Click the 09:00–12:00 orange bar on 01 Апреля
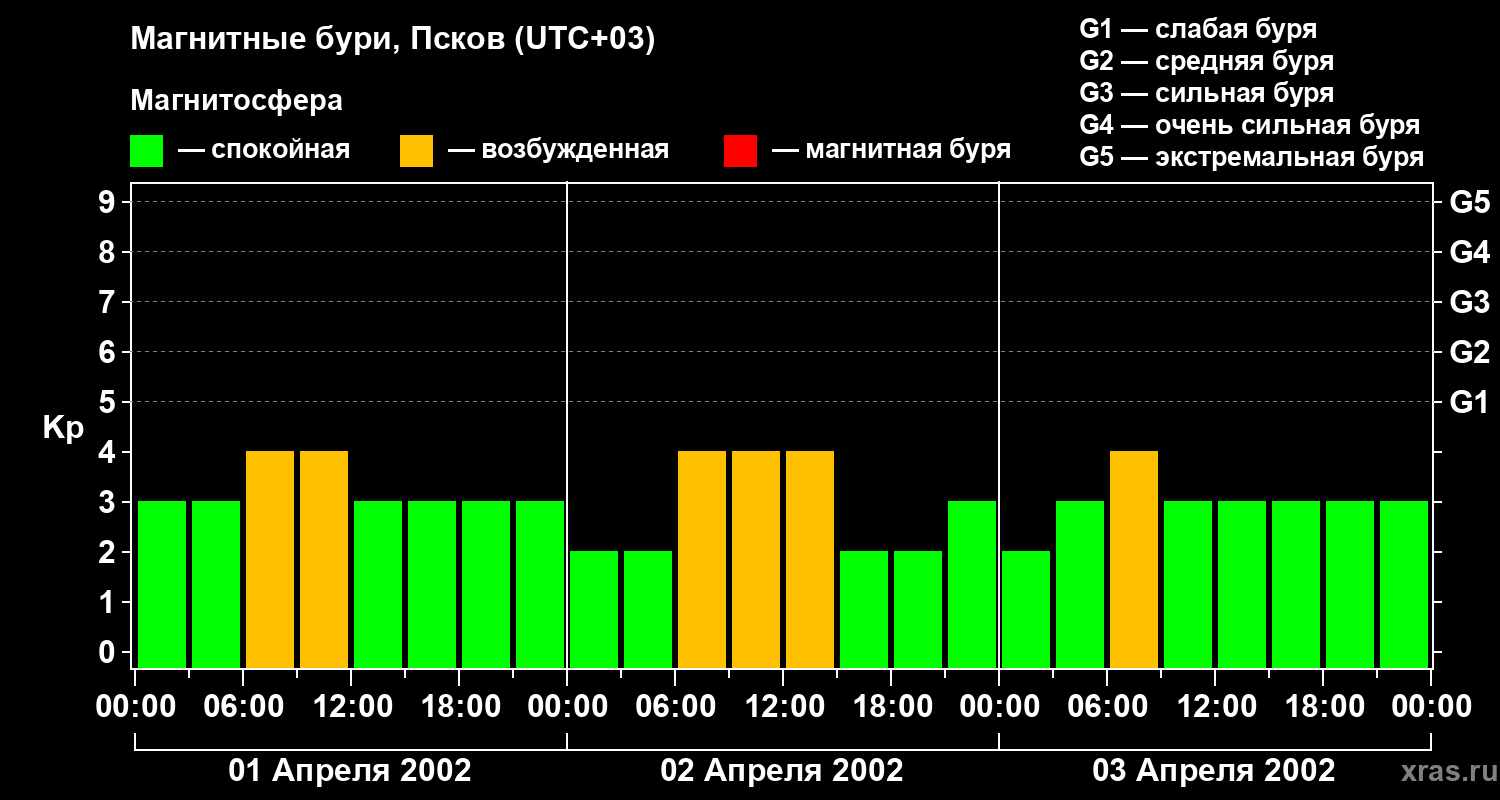 coord(324,559)
